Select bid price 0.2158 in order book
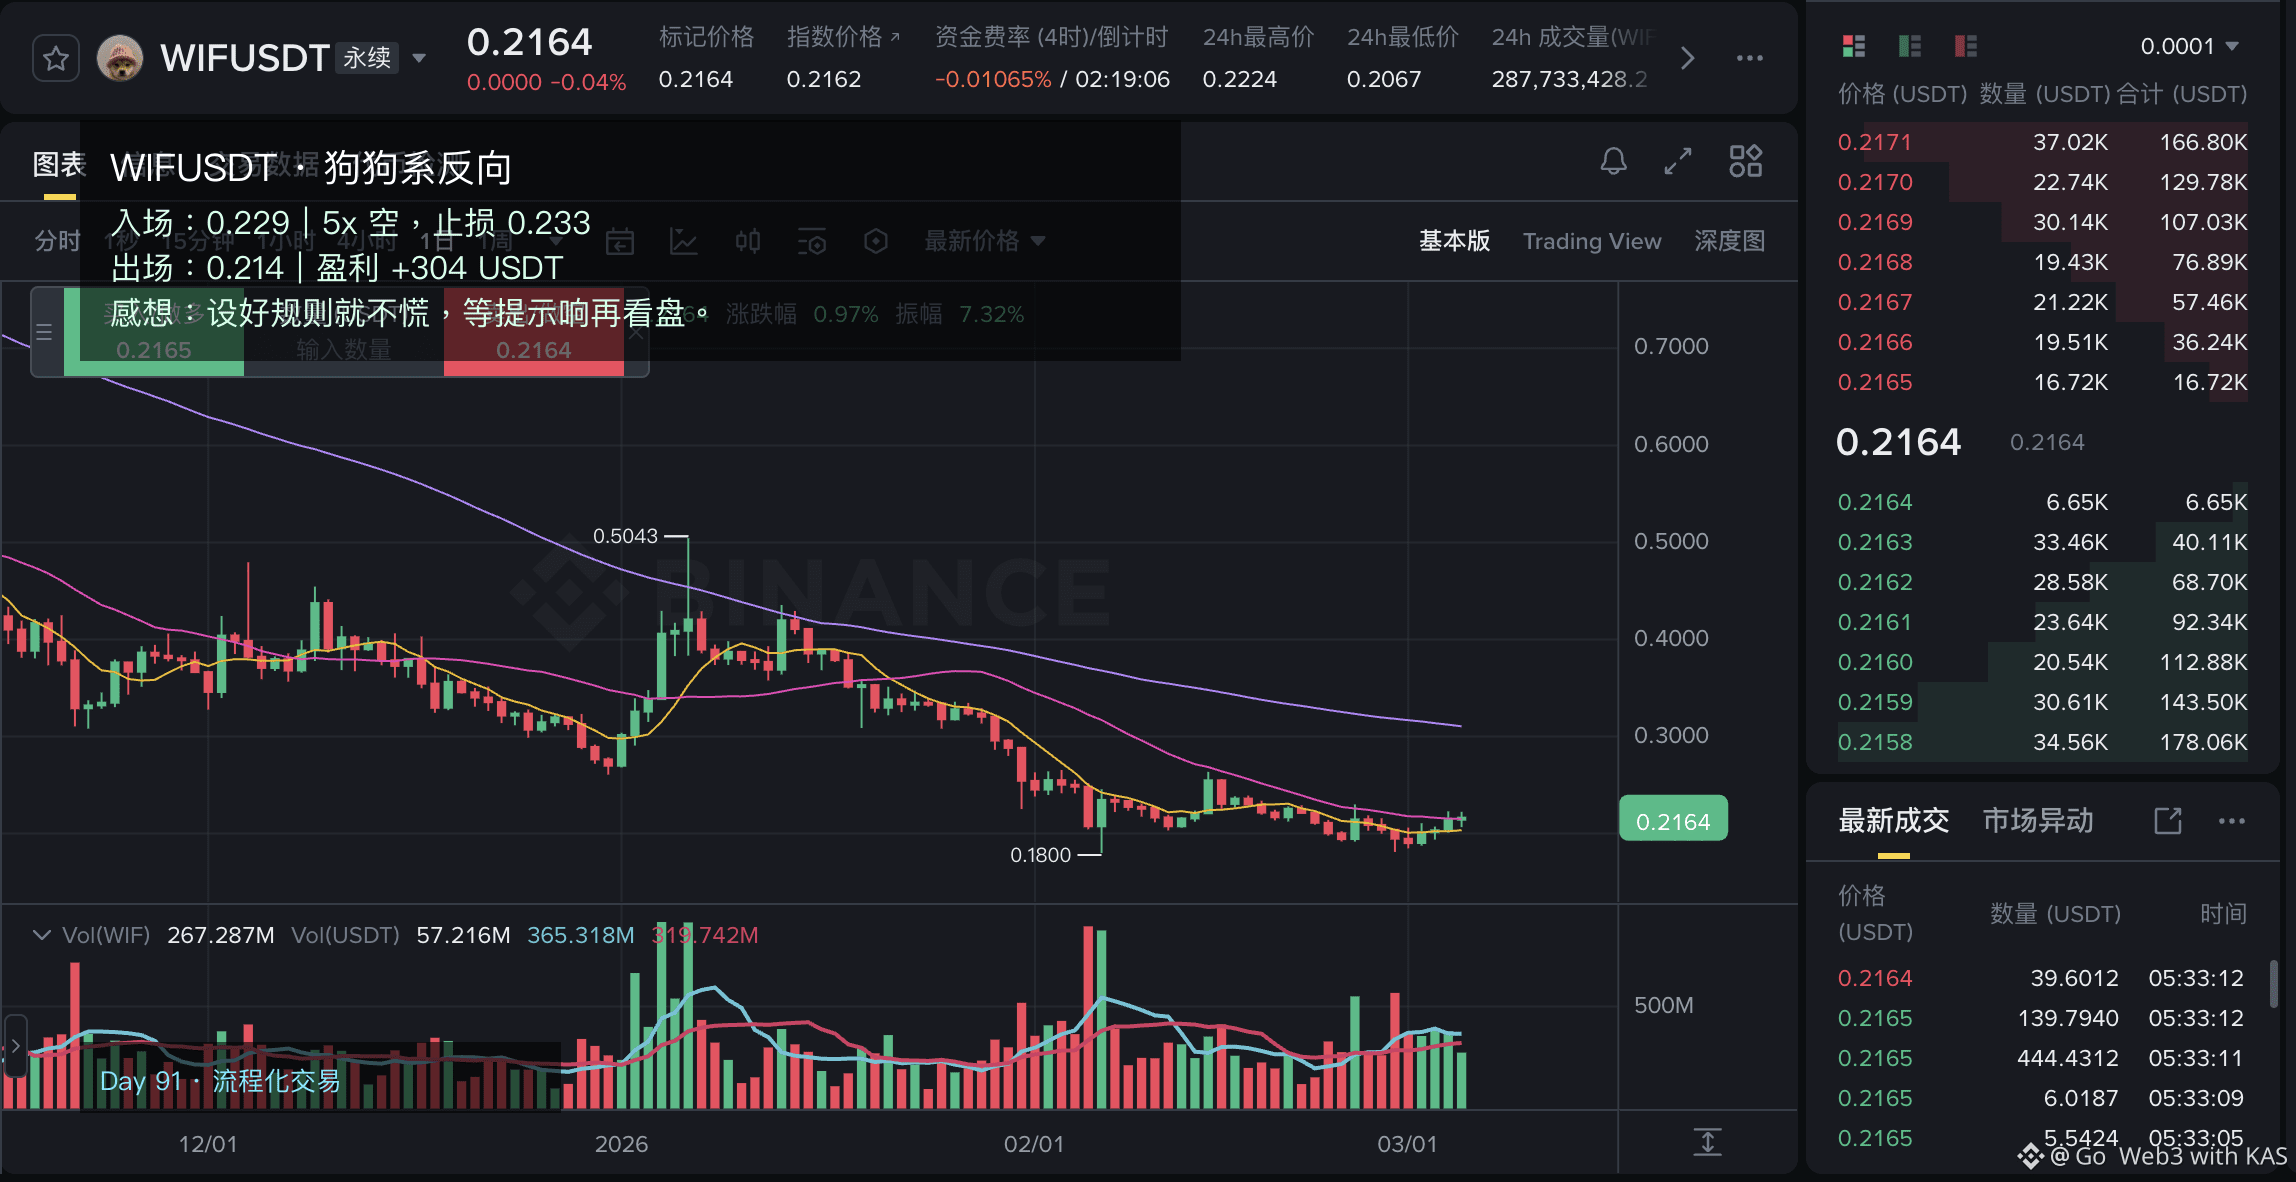The image size is (2296, 1182). (x=1875, y=742)
